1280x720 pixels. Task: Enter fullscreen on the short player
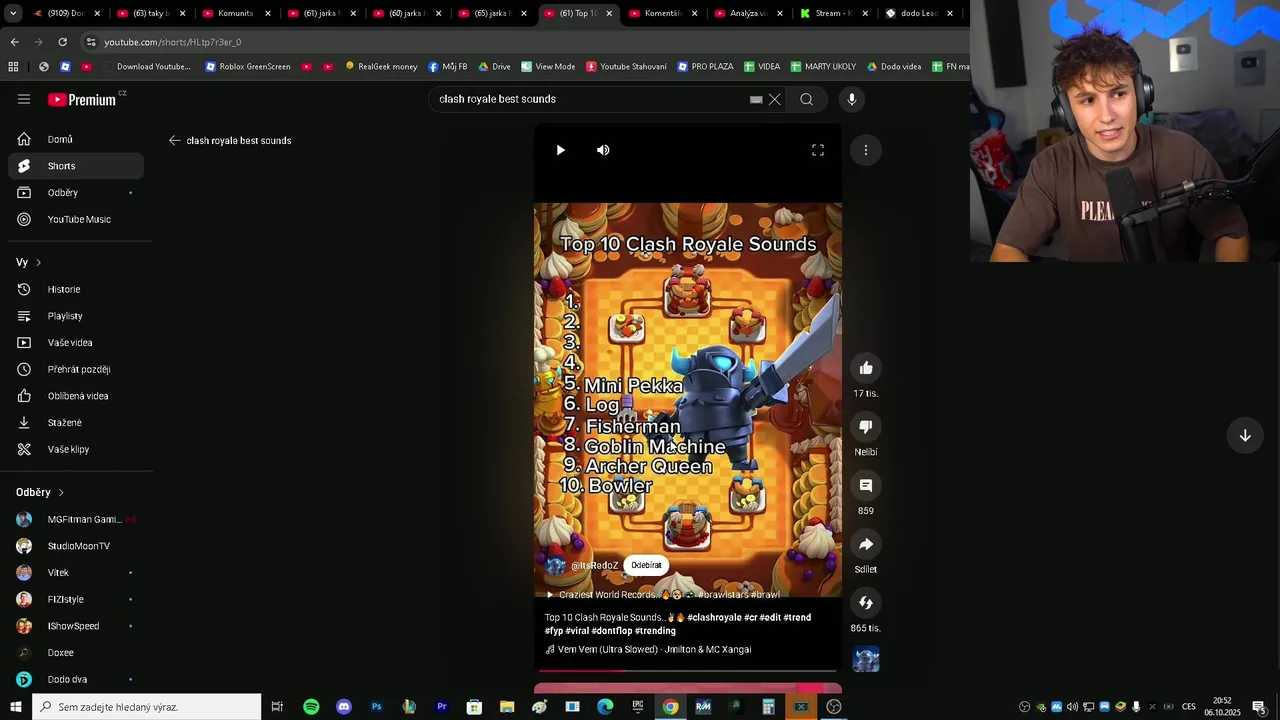click(818, 150)
